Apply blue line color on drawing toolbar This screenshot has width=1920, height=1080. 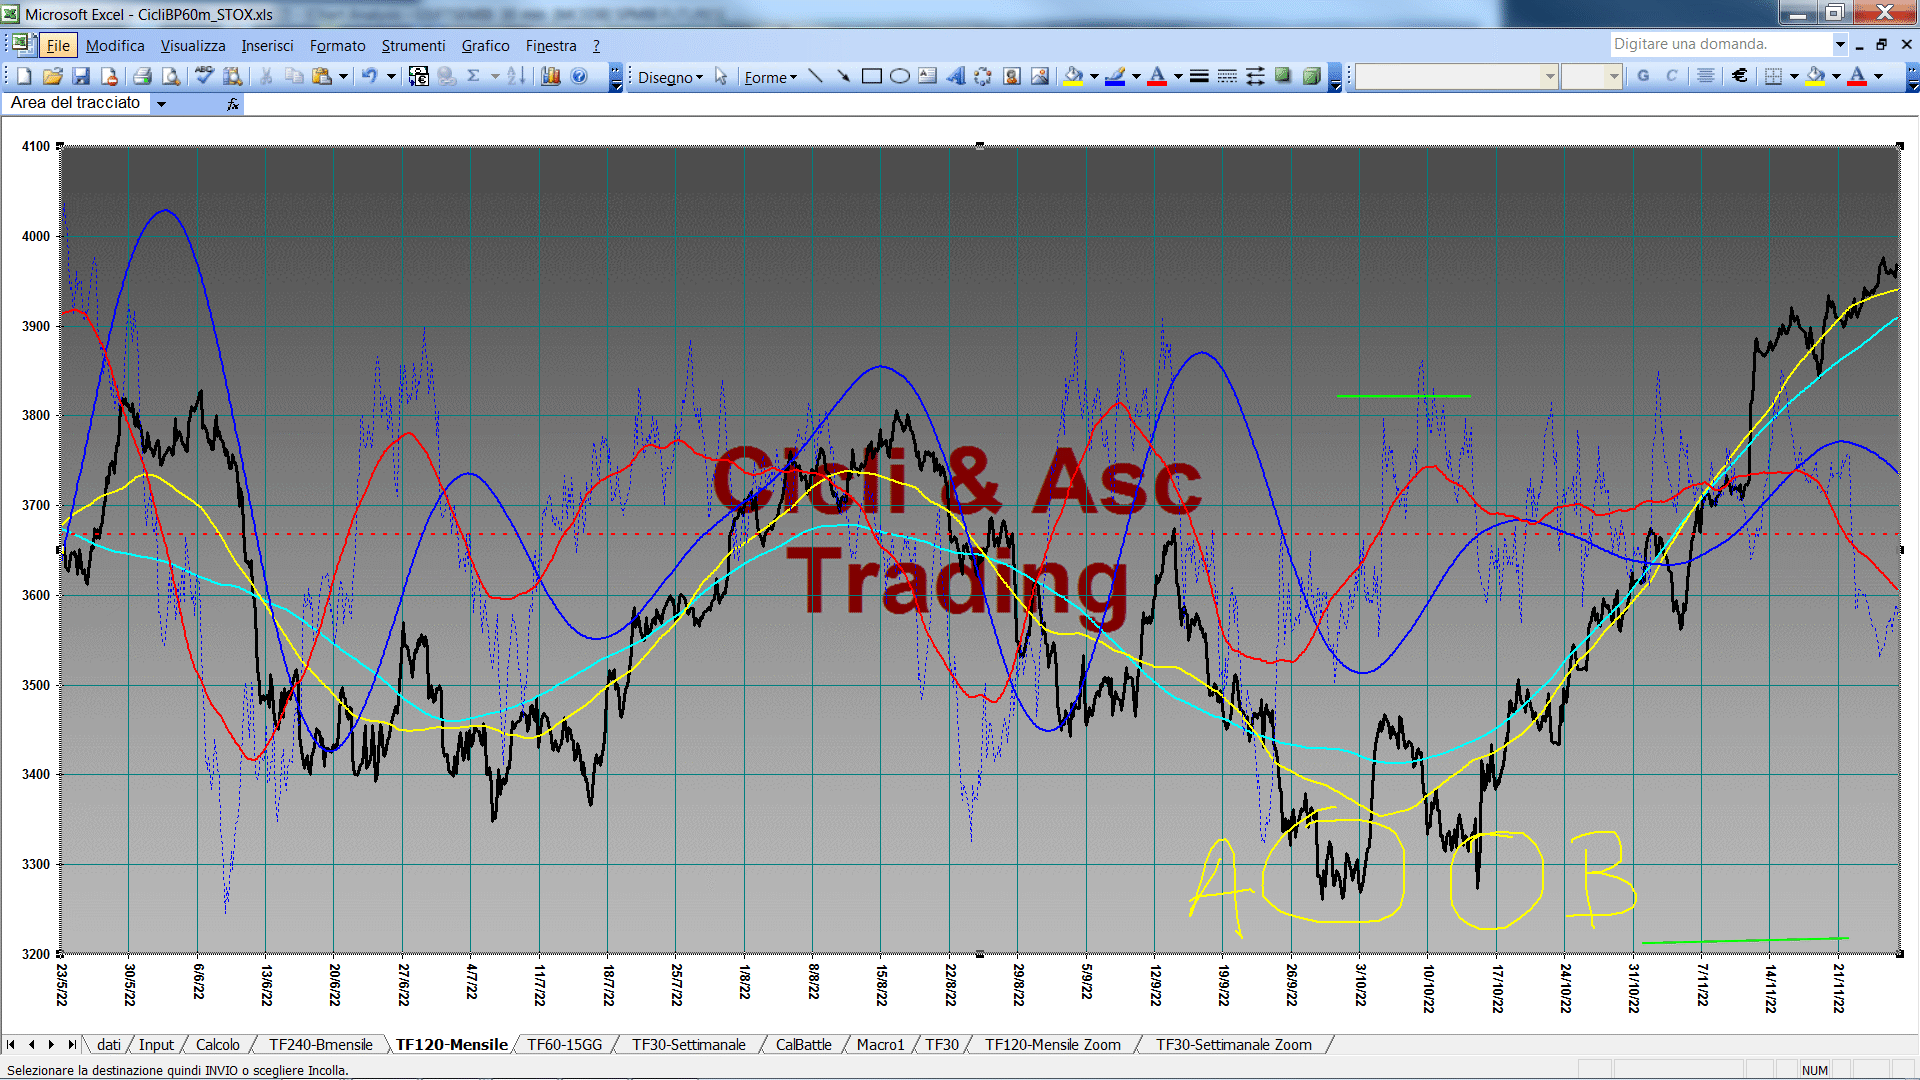1115,76
